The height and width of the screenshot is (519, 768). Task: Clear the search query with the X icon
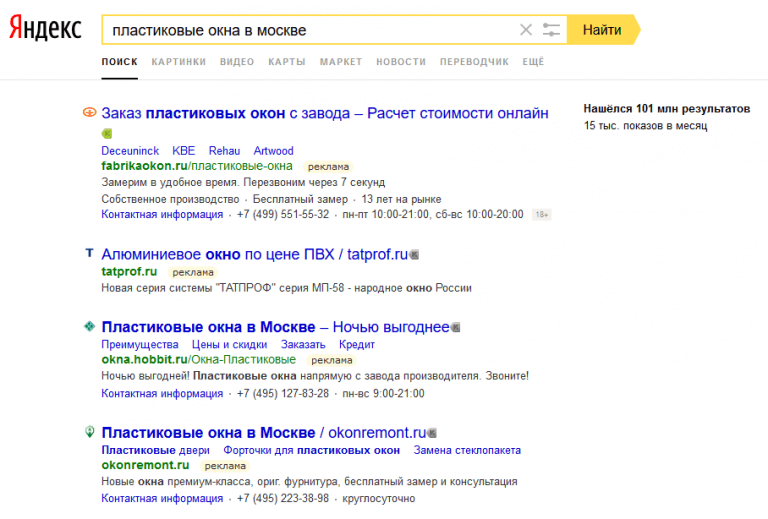[526, 30]
